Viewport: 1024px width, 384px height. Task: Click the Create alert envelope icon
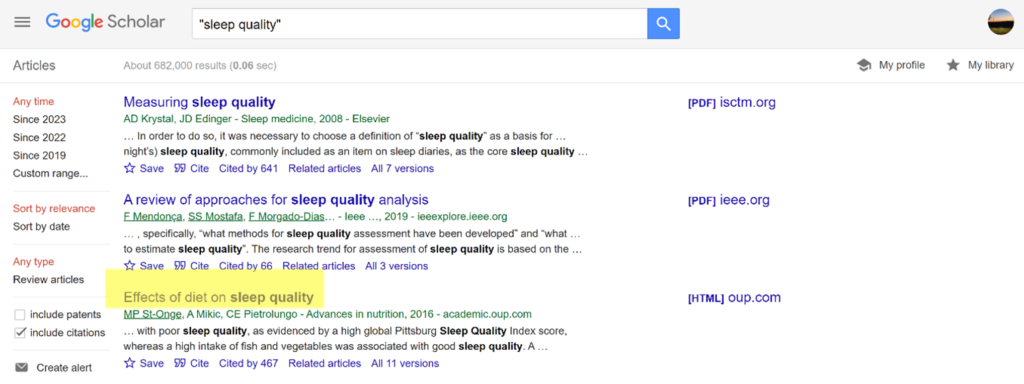pyautogui.click(x=22, y=368)
